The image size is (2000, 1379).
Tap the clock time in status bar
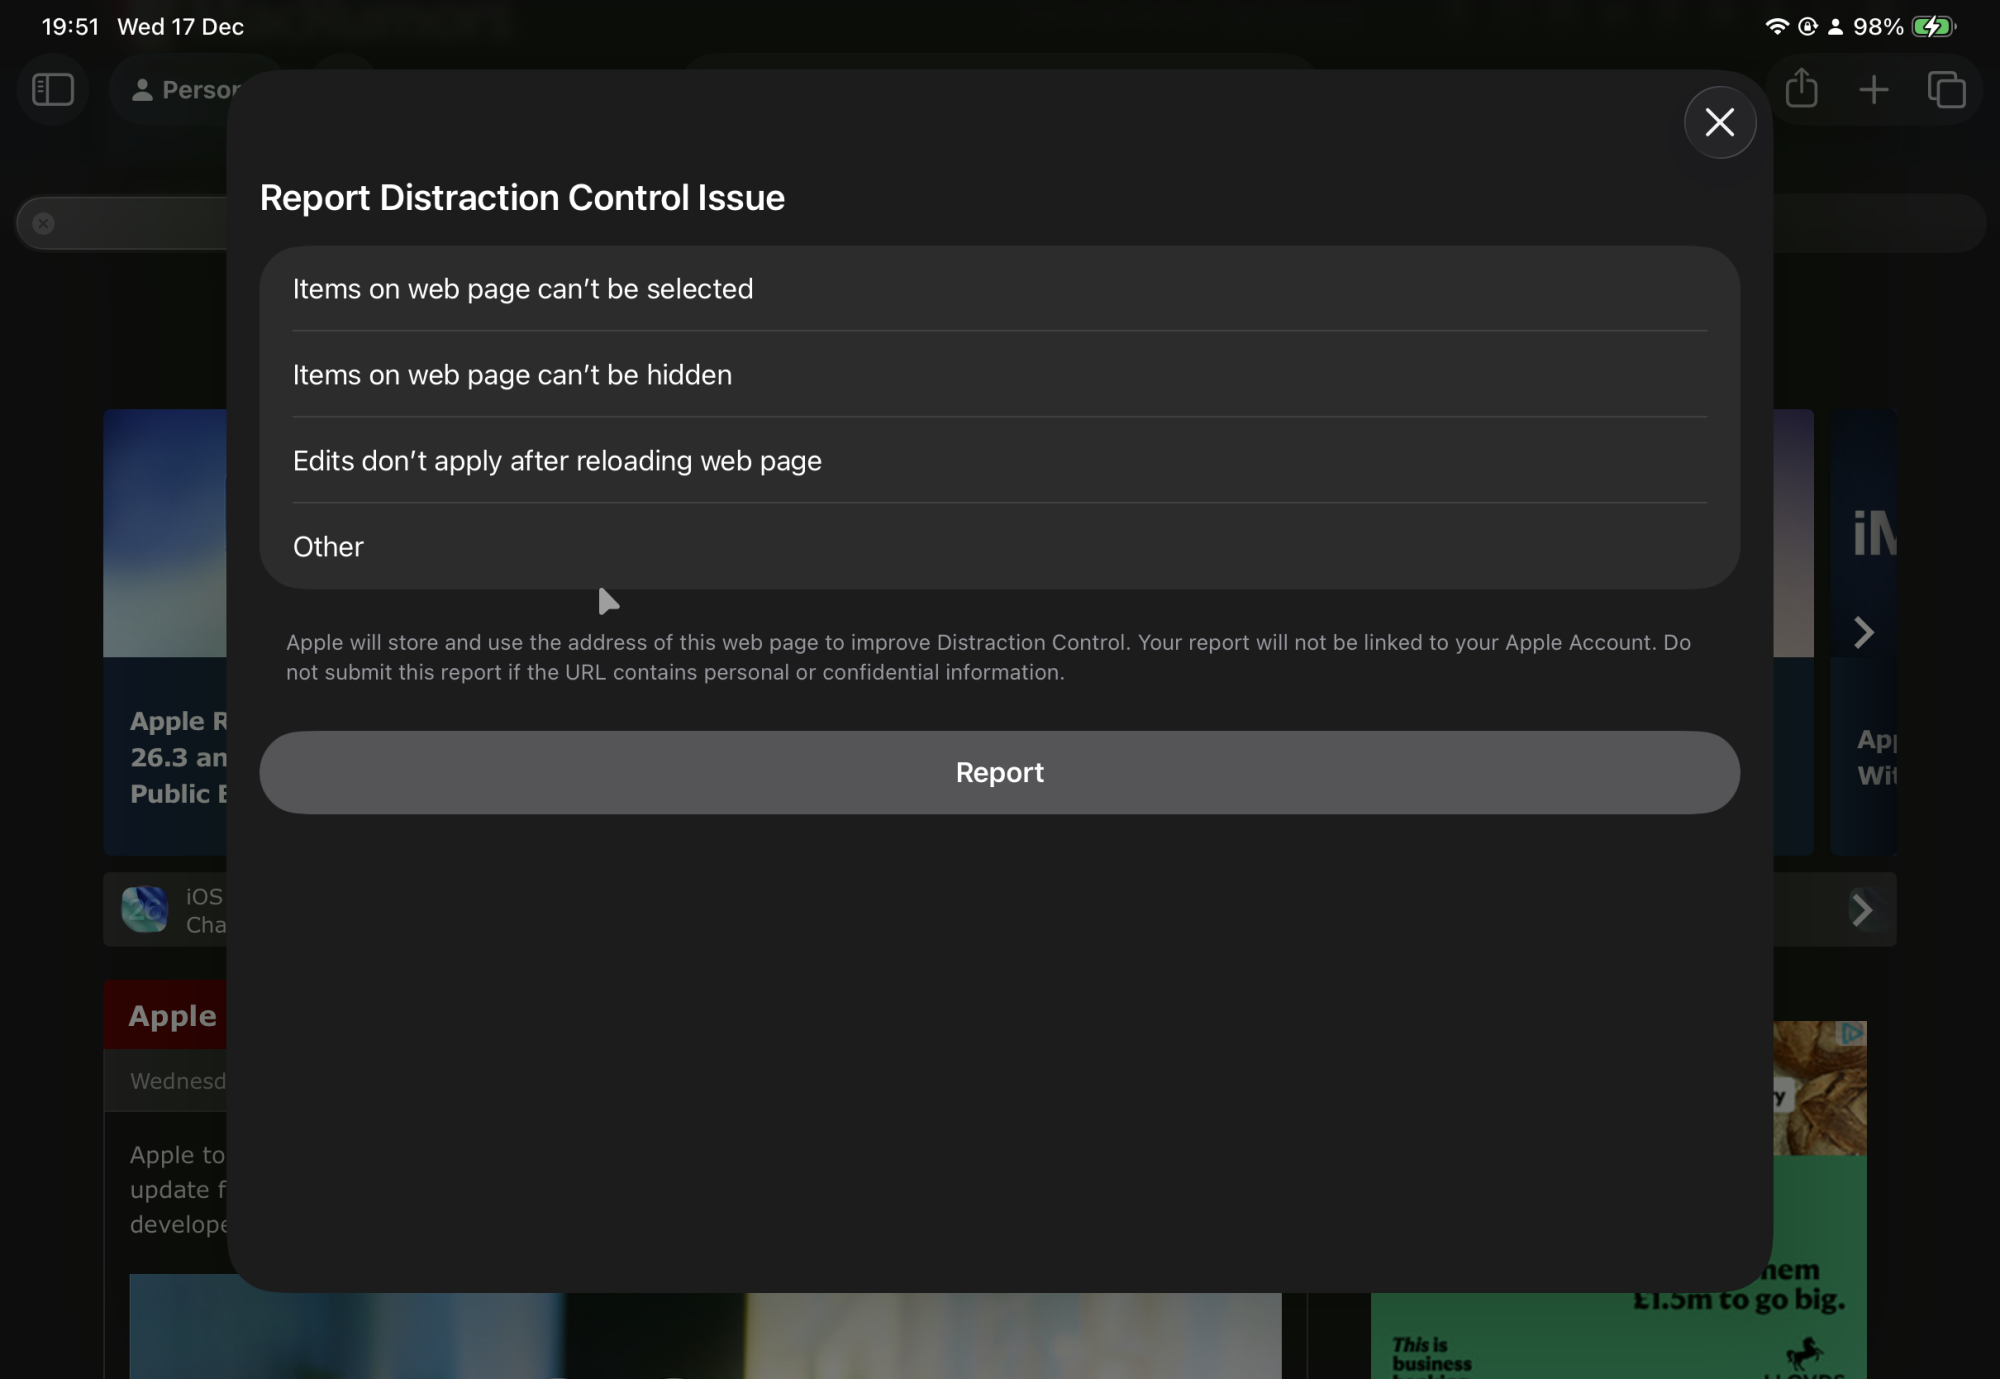[x=70, y=27]
